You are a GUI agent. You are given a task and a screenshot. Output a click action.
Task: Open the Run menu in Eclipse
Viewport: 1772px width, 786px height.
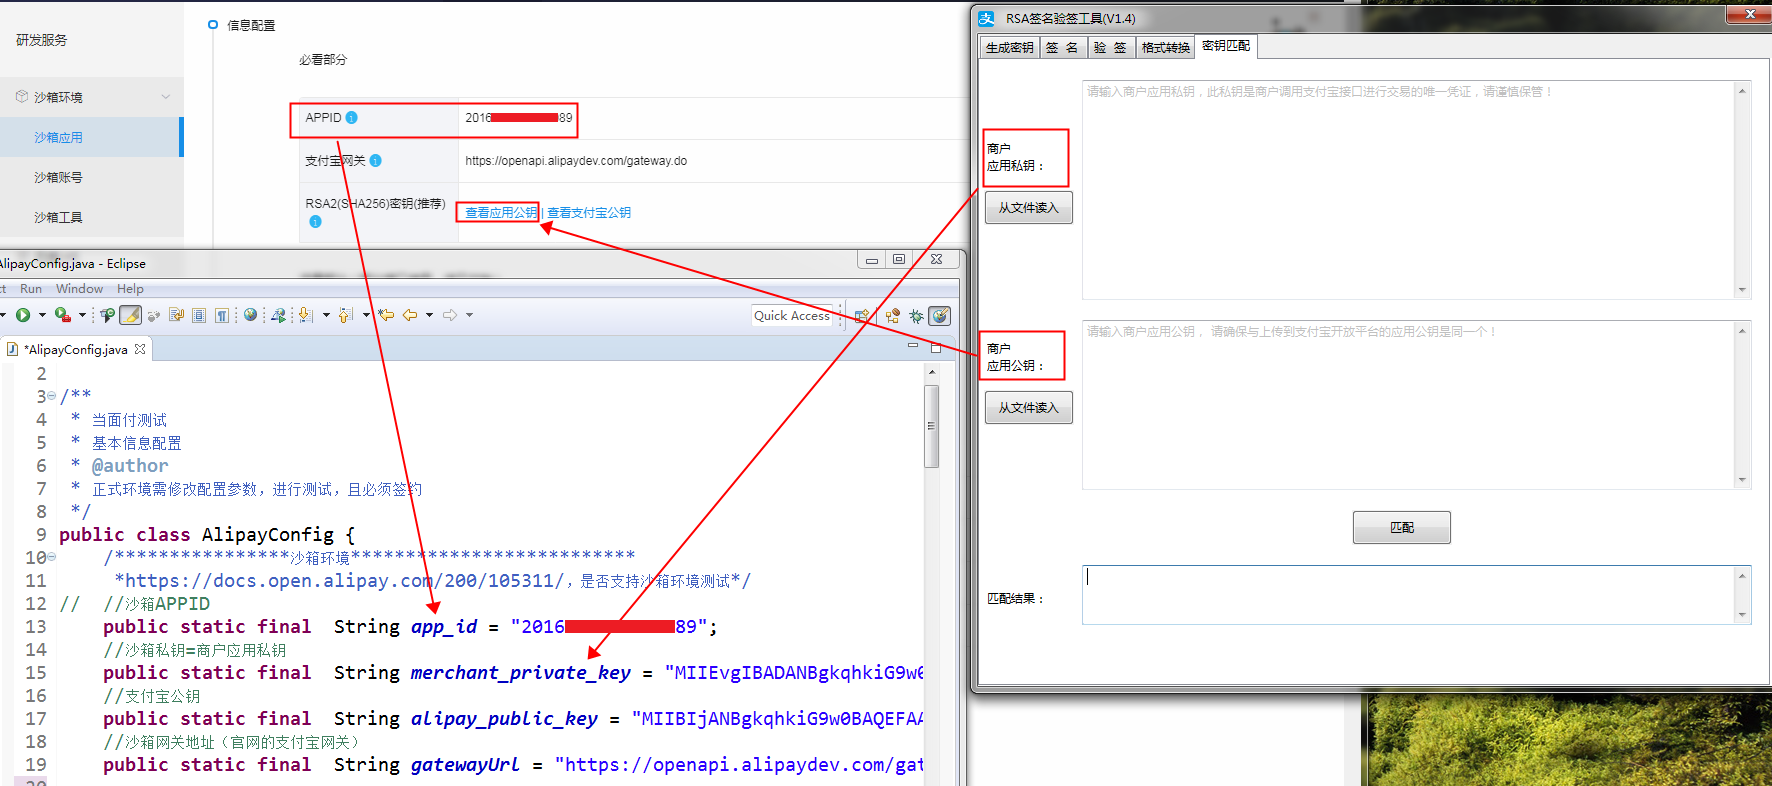pyautogui.click(x=31, y=289)
